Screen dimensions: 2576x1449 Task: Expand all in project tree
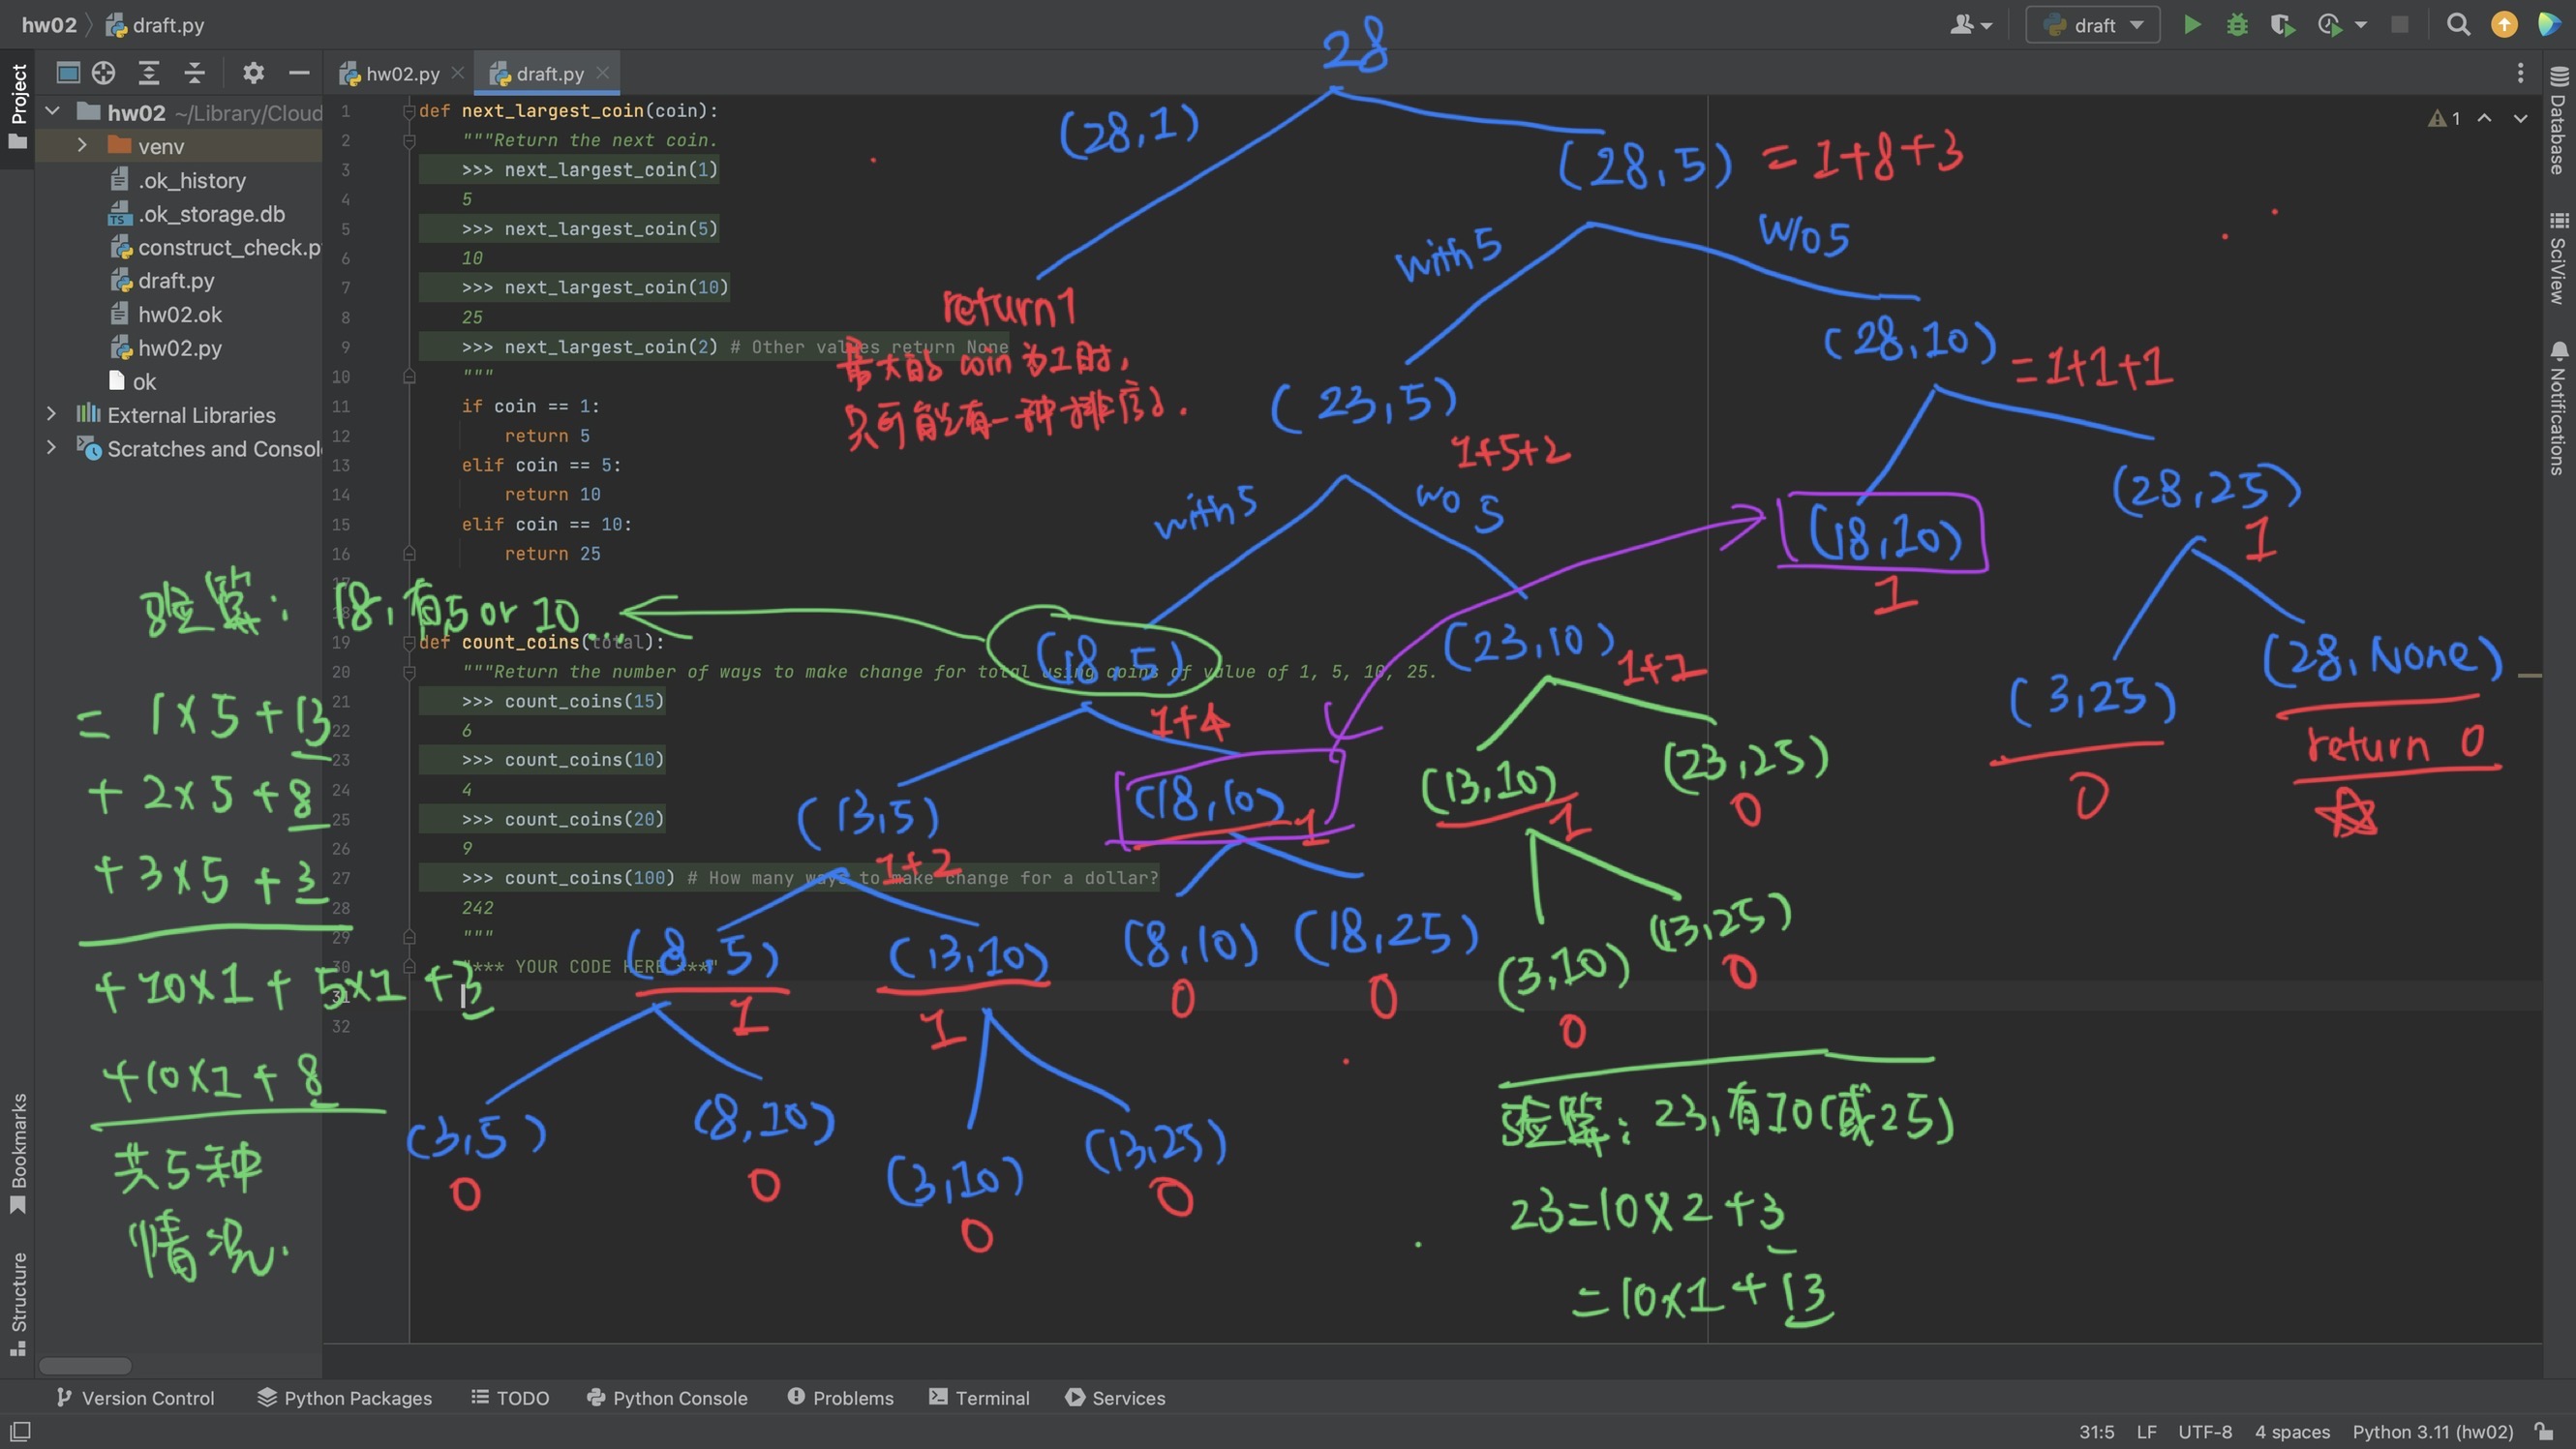point(149,73)
